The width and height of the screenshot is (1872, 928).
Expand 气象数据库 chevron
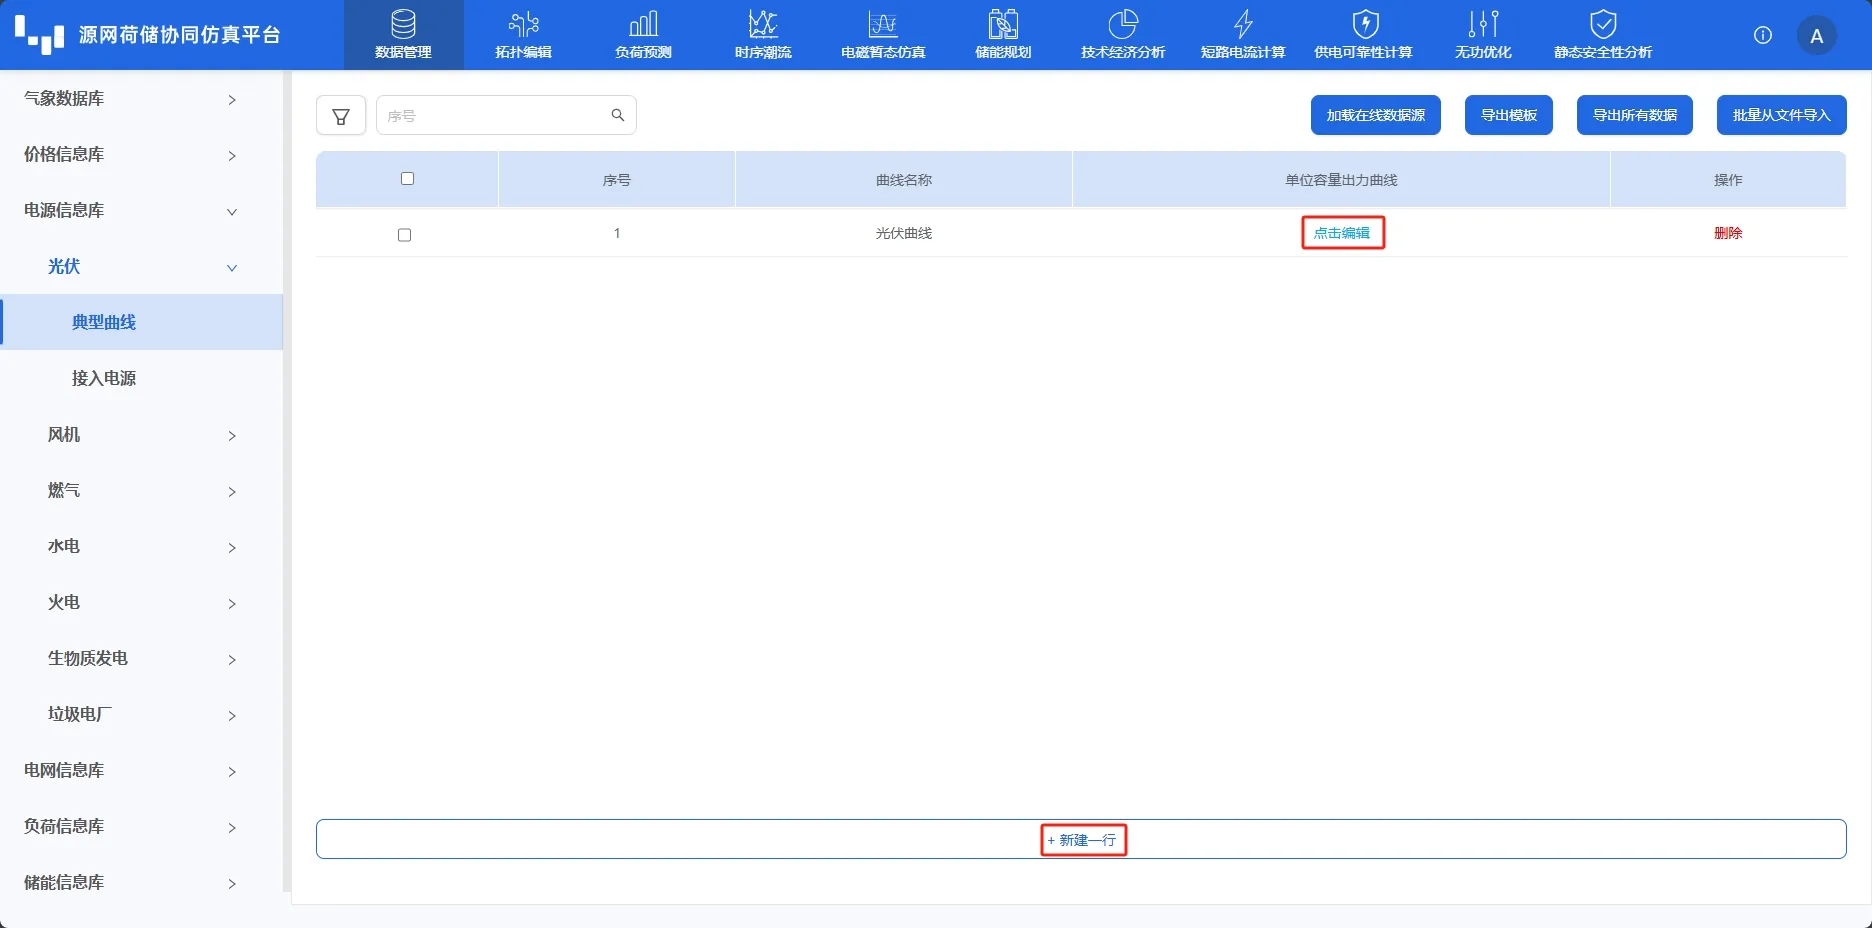click(x=232, y=99)
